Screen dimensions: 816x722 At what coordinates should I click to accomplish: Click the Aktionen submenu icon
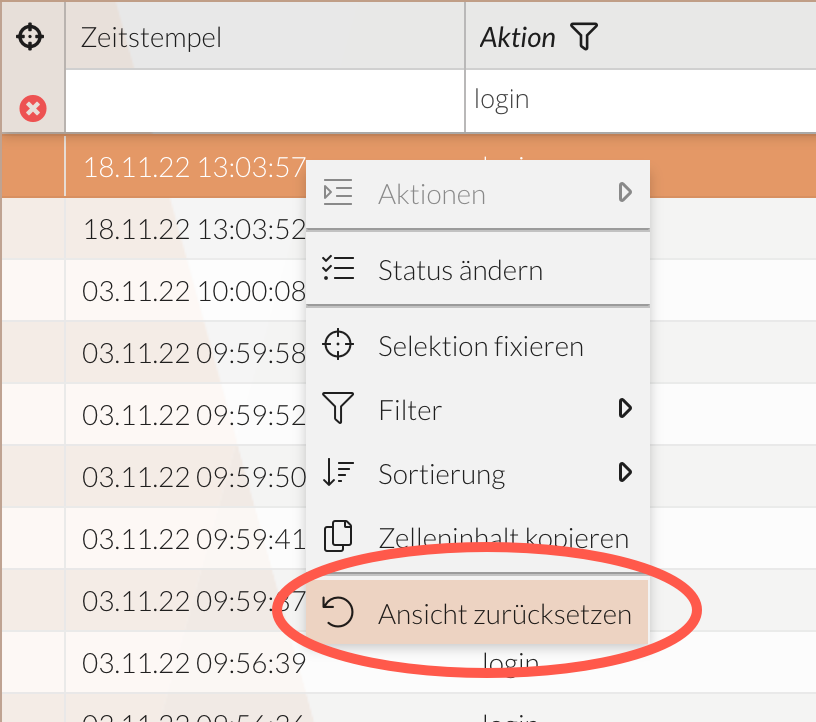[338, 192]
